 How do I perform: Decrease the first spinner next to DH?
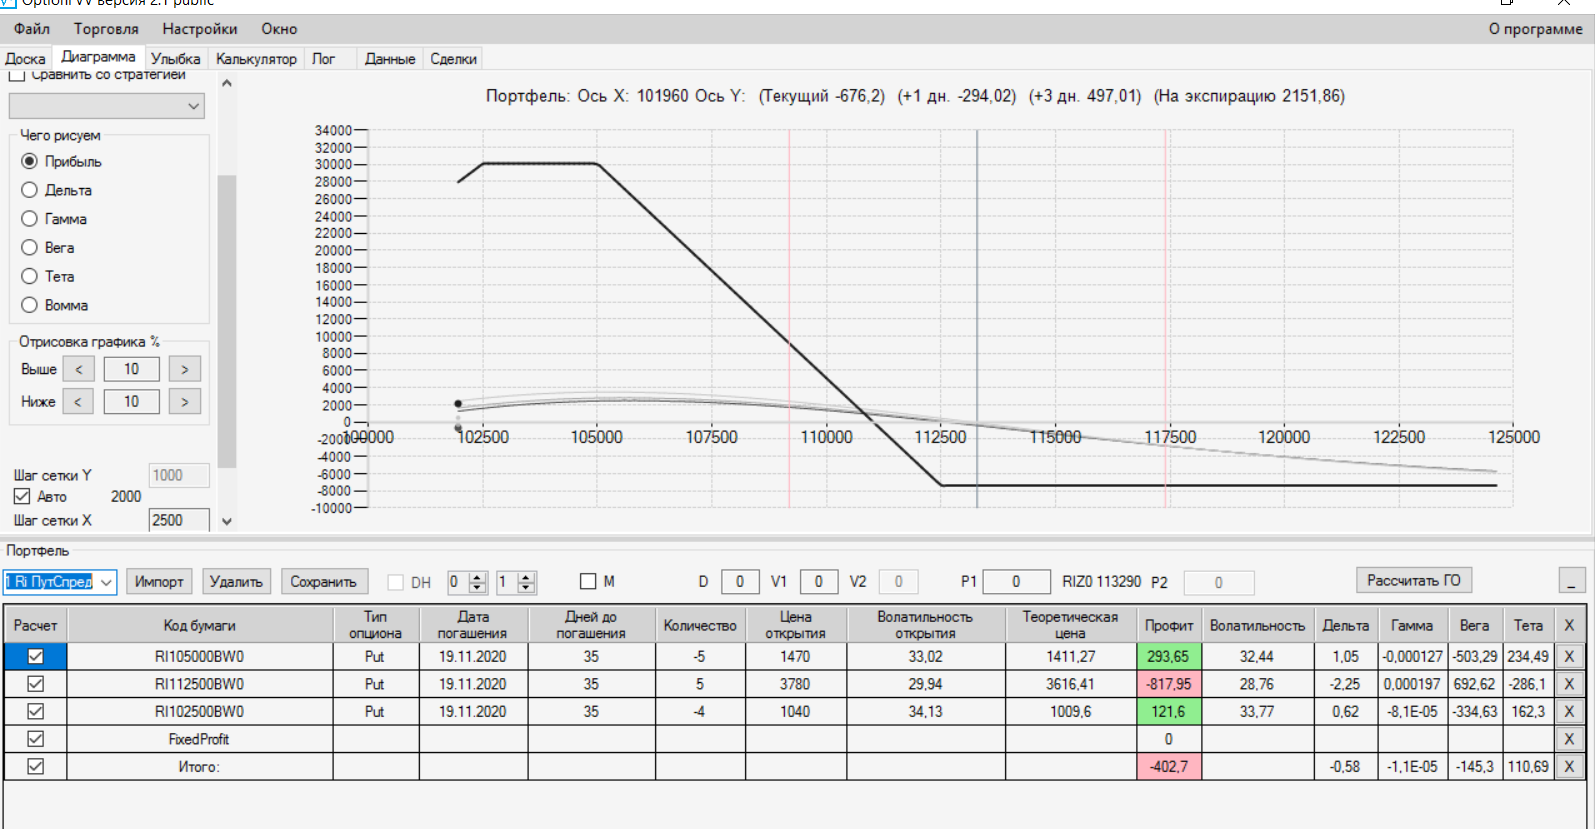point(478,587)
